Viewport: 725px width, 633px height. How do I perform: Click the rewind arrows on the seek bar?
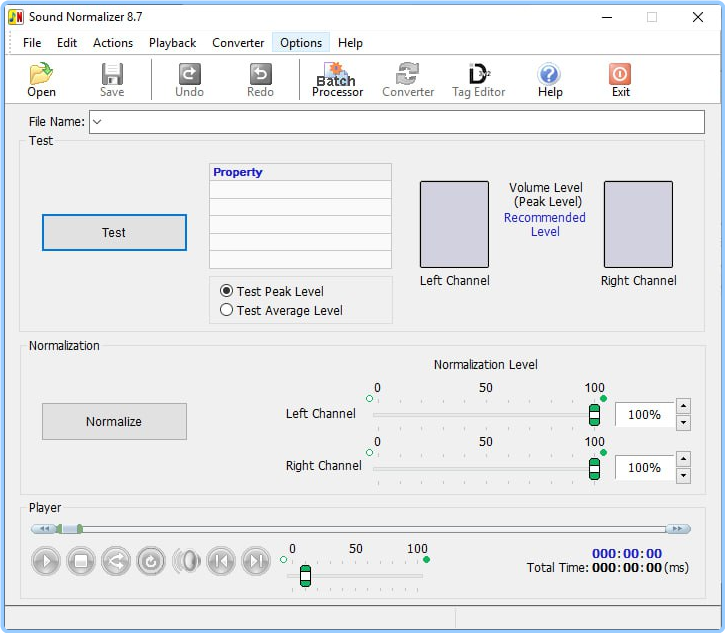[43, 529]
